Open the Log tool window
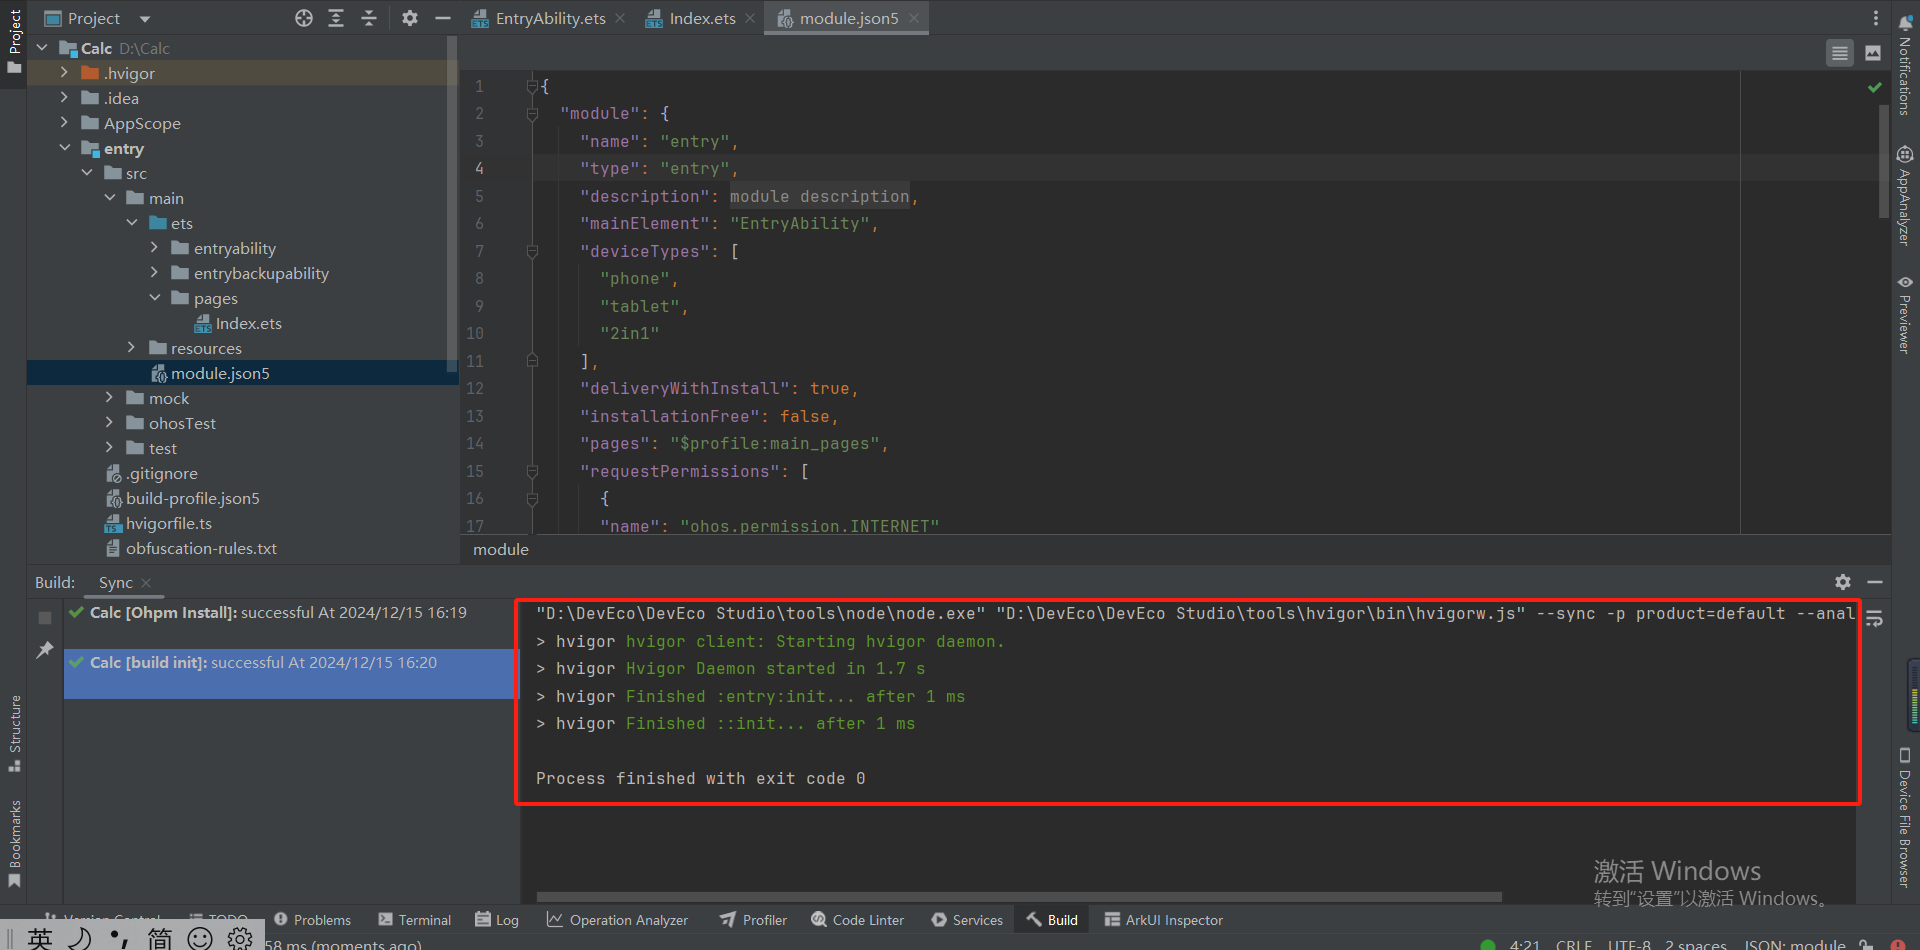 point(497,920)
